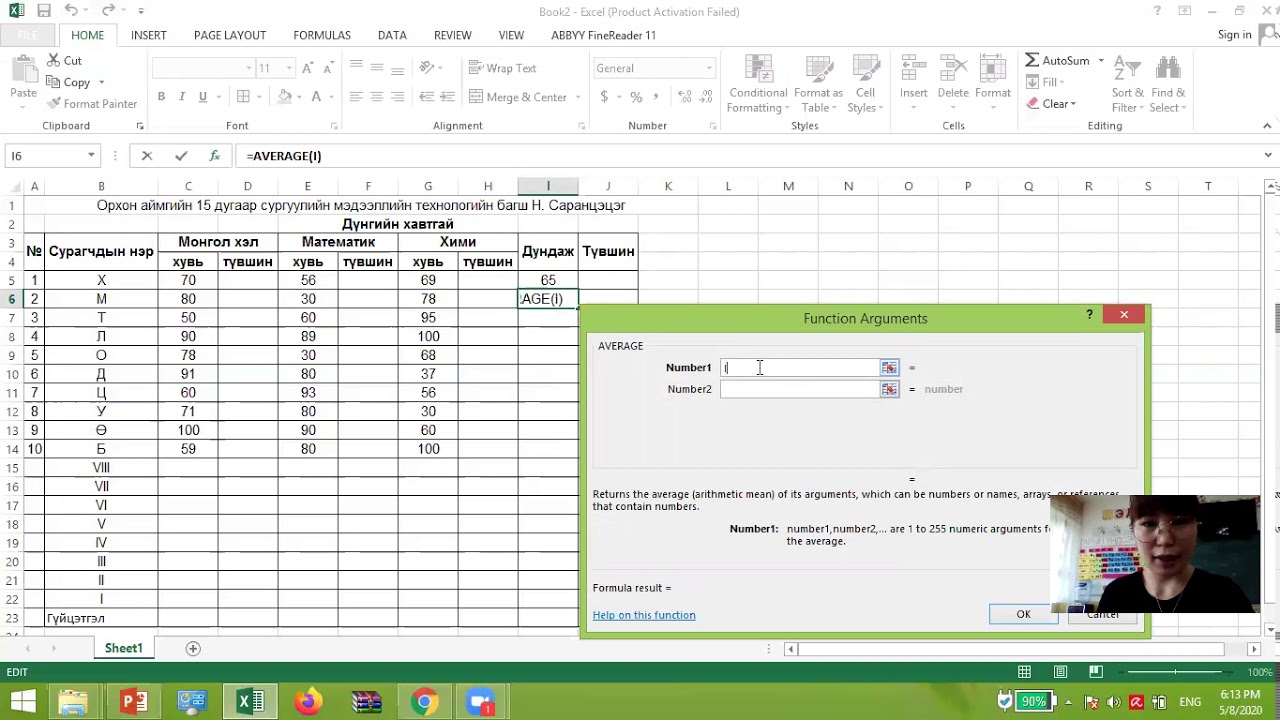Viewport: 1280px width, 720px height.
Task: Click the Windows Start button
Action: (x=23, y=702)
